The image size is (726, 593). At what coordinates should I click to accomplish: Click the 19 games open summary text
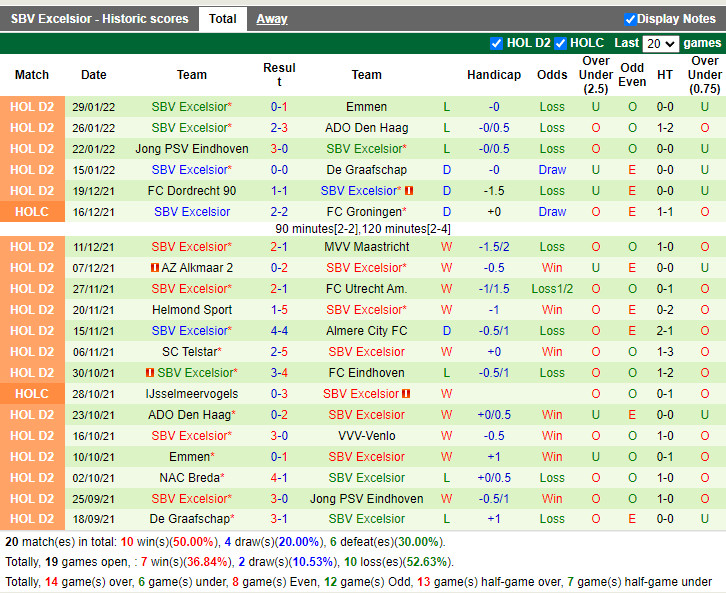[86, 562]
